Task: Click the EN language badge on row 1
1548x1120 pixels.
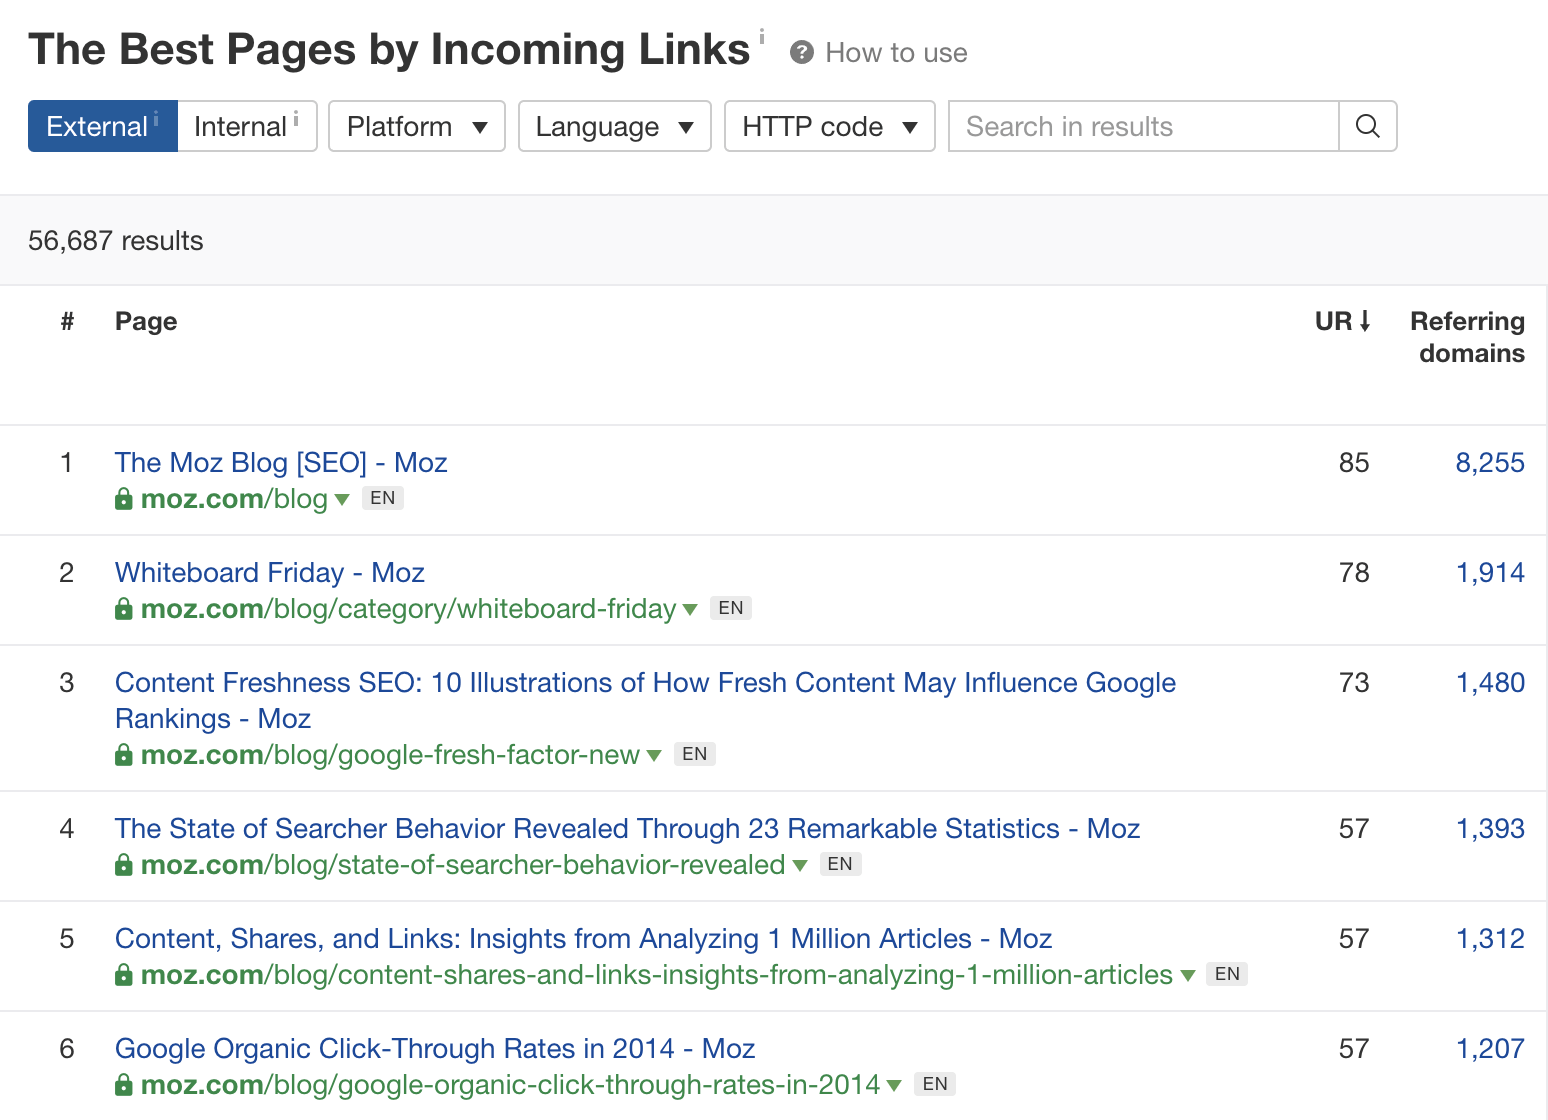Action: tap(382, 497)
